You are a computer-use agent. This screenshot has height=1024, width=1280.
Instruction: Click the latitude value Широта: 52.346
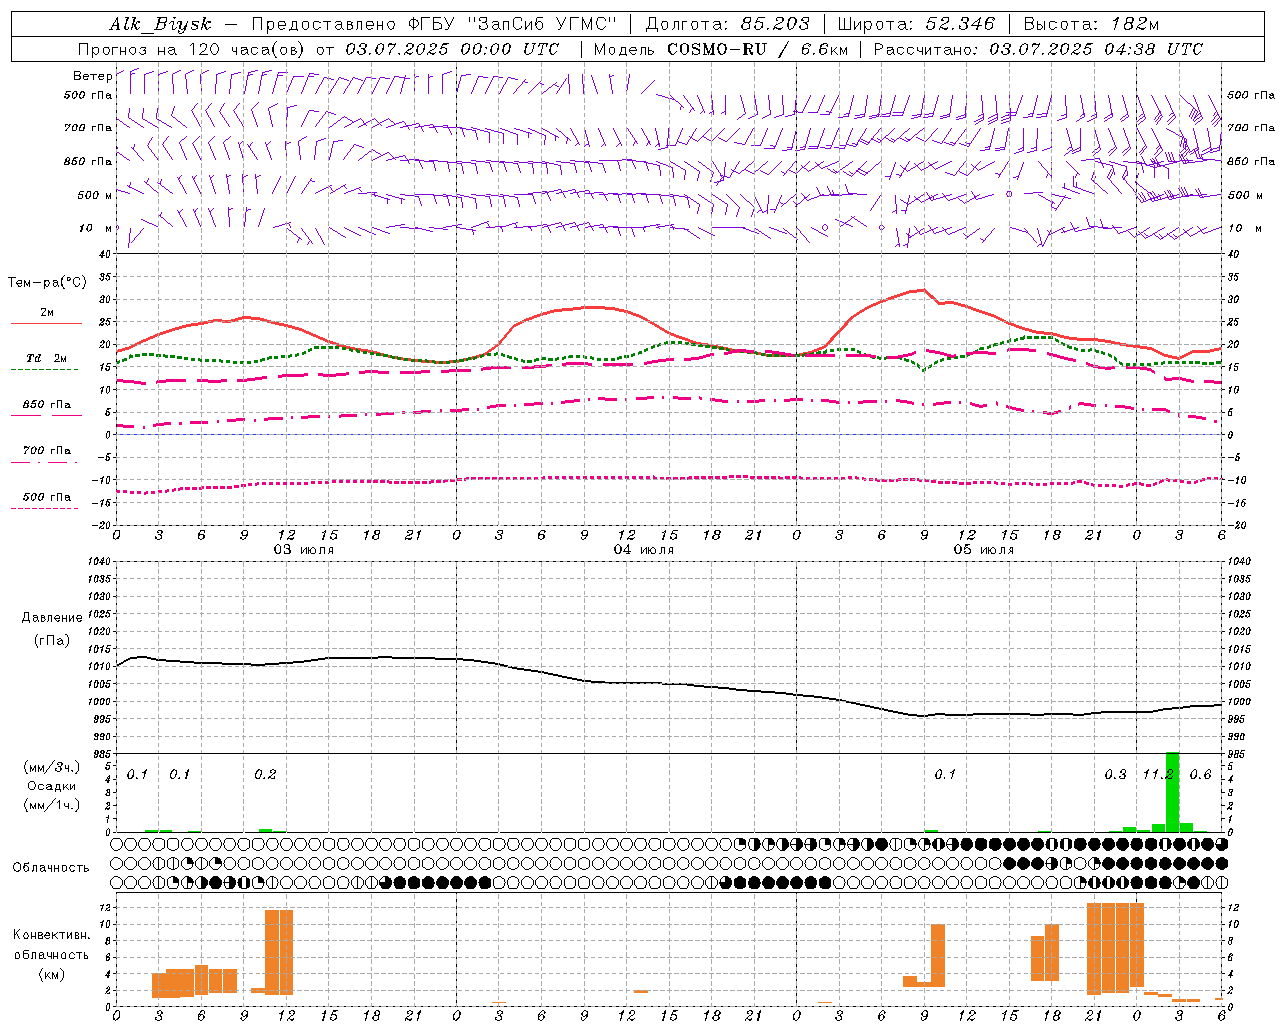pos(916,24)
